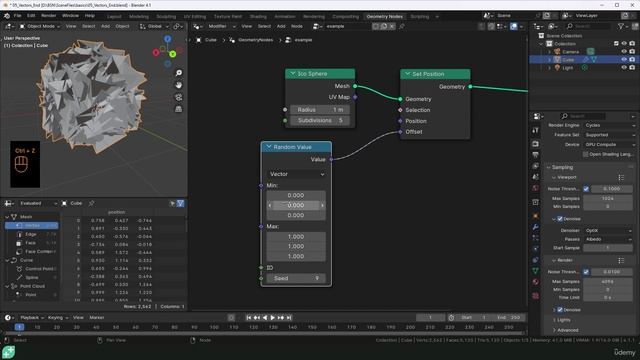Click the Render sampling presets list icon

(621, 260)
